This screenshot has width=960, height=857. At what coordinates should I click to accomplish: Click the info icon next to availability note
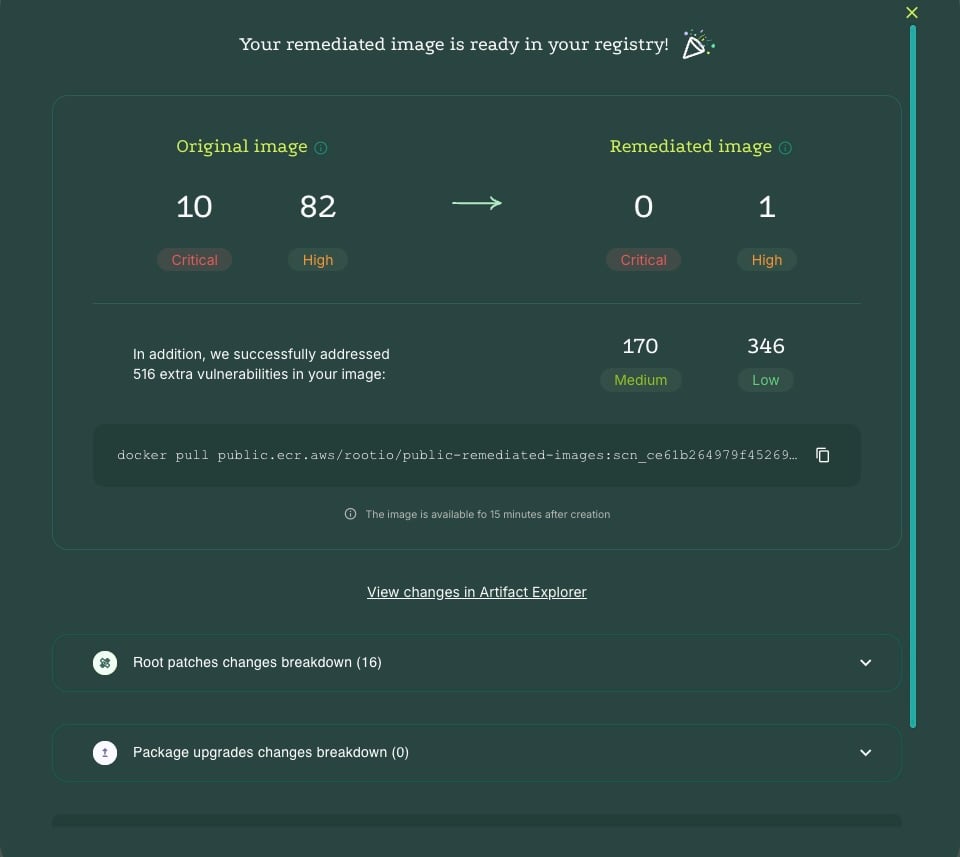[350, 514]
